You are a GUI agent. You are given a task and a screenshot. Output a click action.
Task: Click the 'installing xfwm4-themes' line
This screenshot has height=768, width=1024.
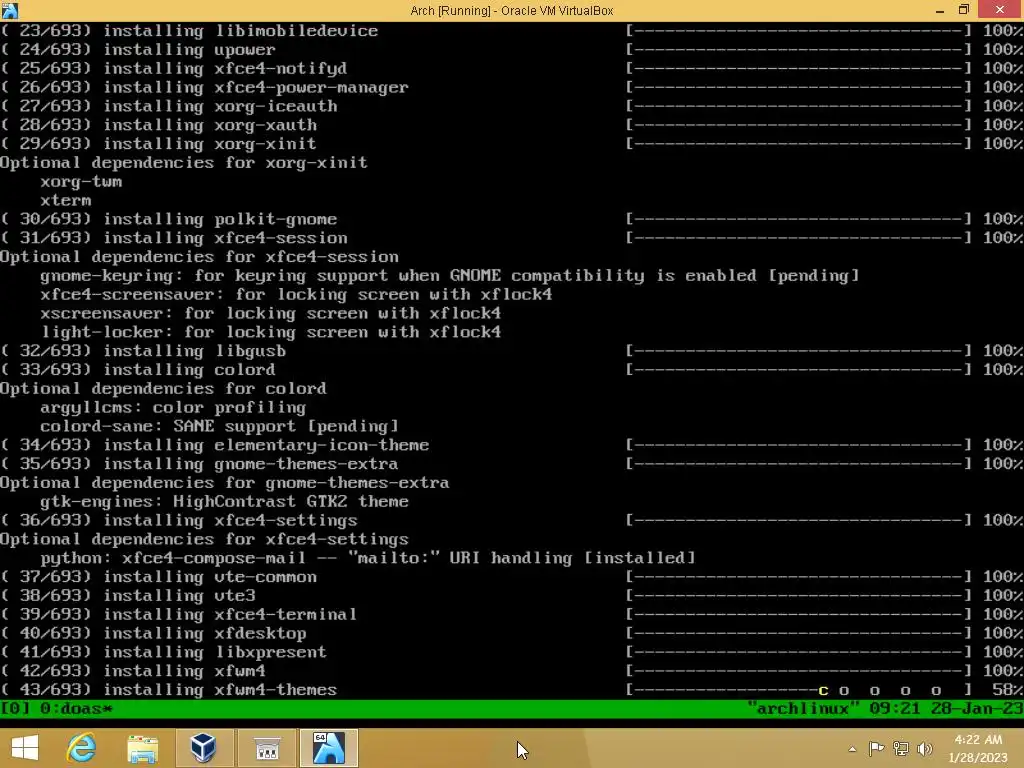click(168, 690)
